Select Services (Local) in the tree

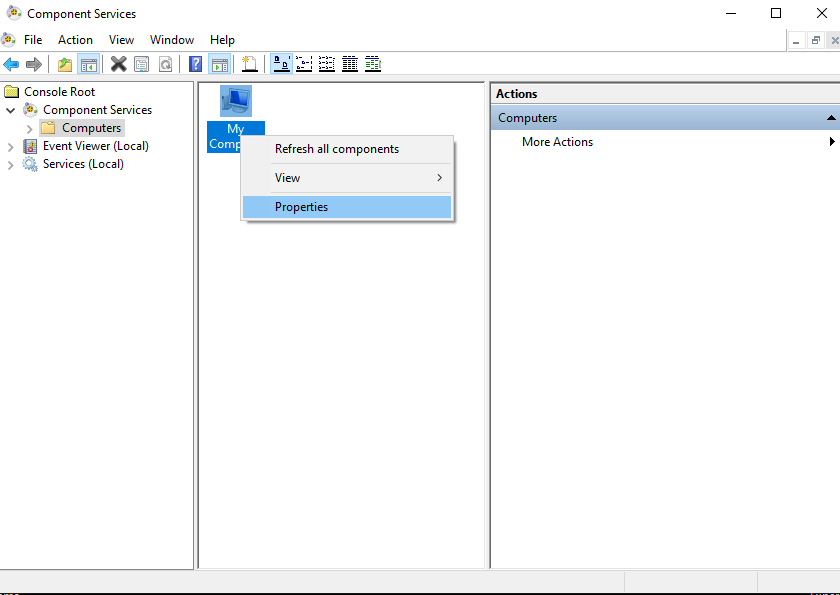click(x=83, y=164)
